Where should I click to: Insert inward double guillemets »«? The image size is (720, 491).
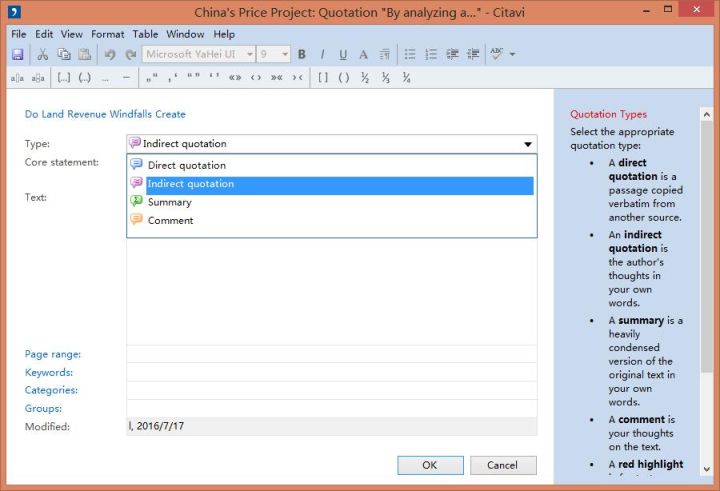[x=277, y=78]
